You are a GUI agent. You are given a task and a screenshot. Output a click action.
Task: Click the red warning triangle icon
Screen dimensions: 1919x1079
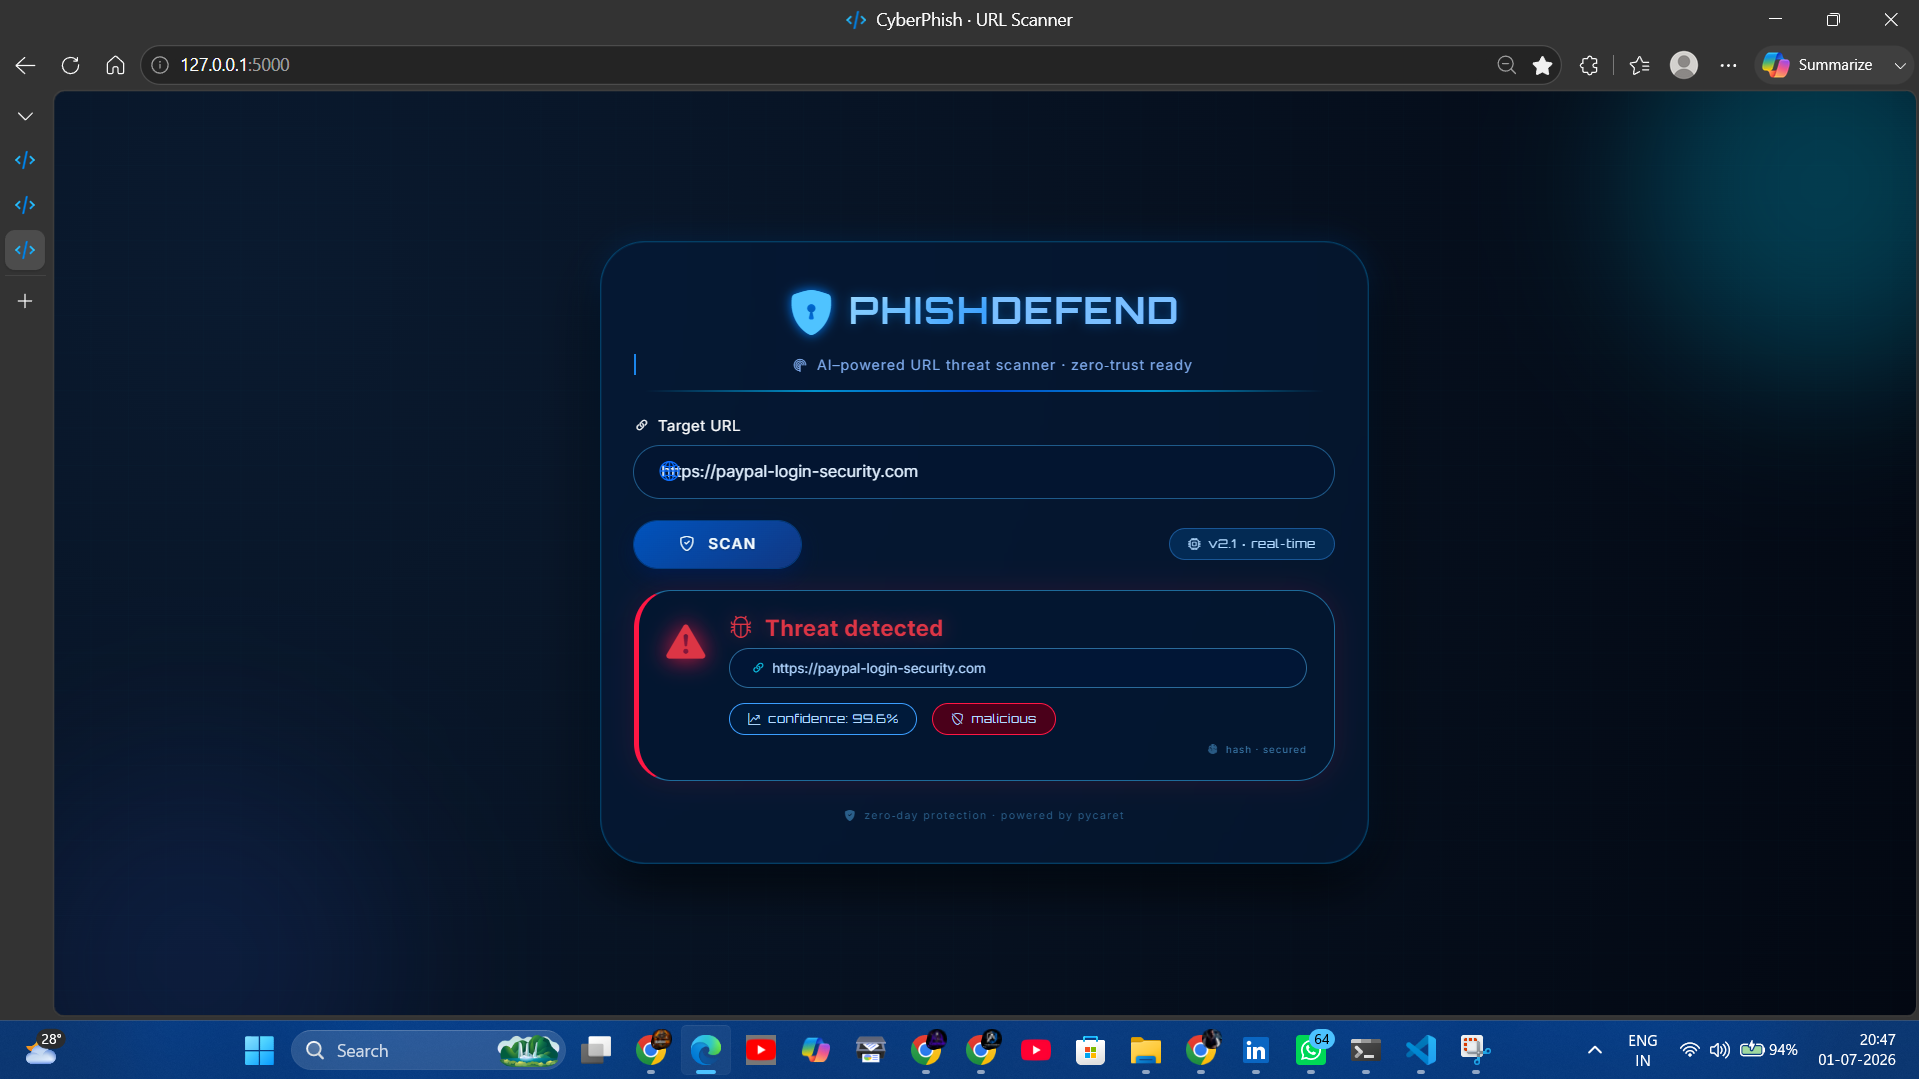click(686, 643)
